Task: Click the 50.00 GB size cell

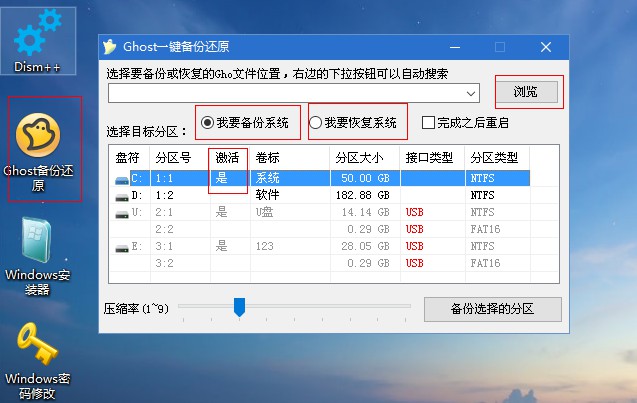Action: coord(365,178)
